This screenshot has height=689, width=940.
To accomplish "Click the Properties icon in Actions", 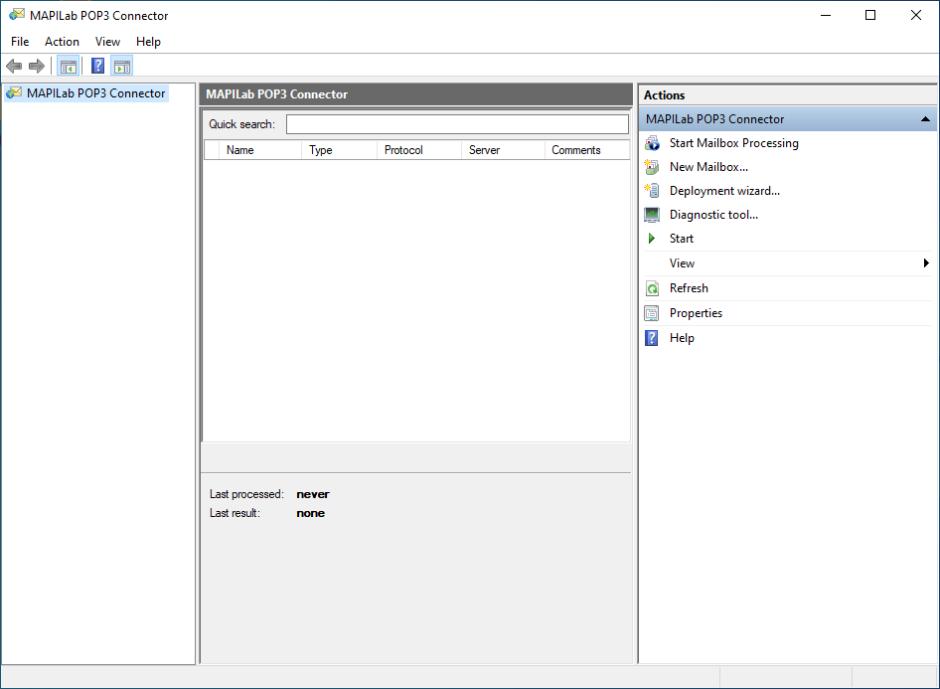I will [x=652, y=313].
